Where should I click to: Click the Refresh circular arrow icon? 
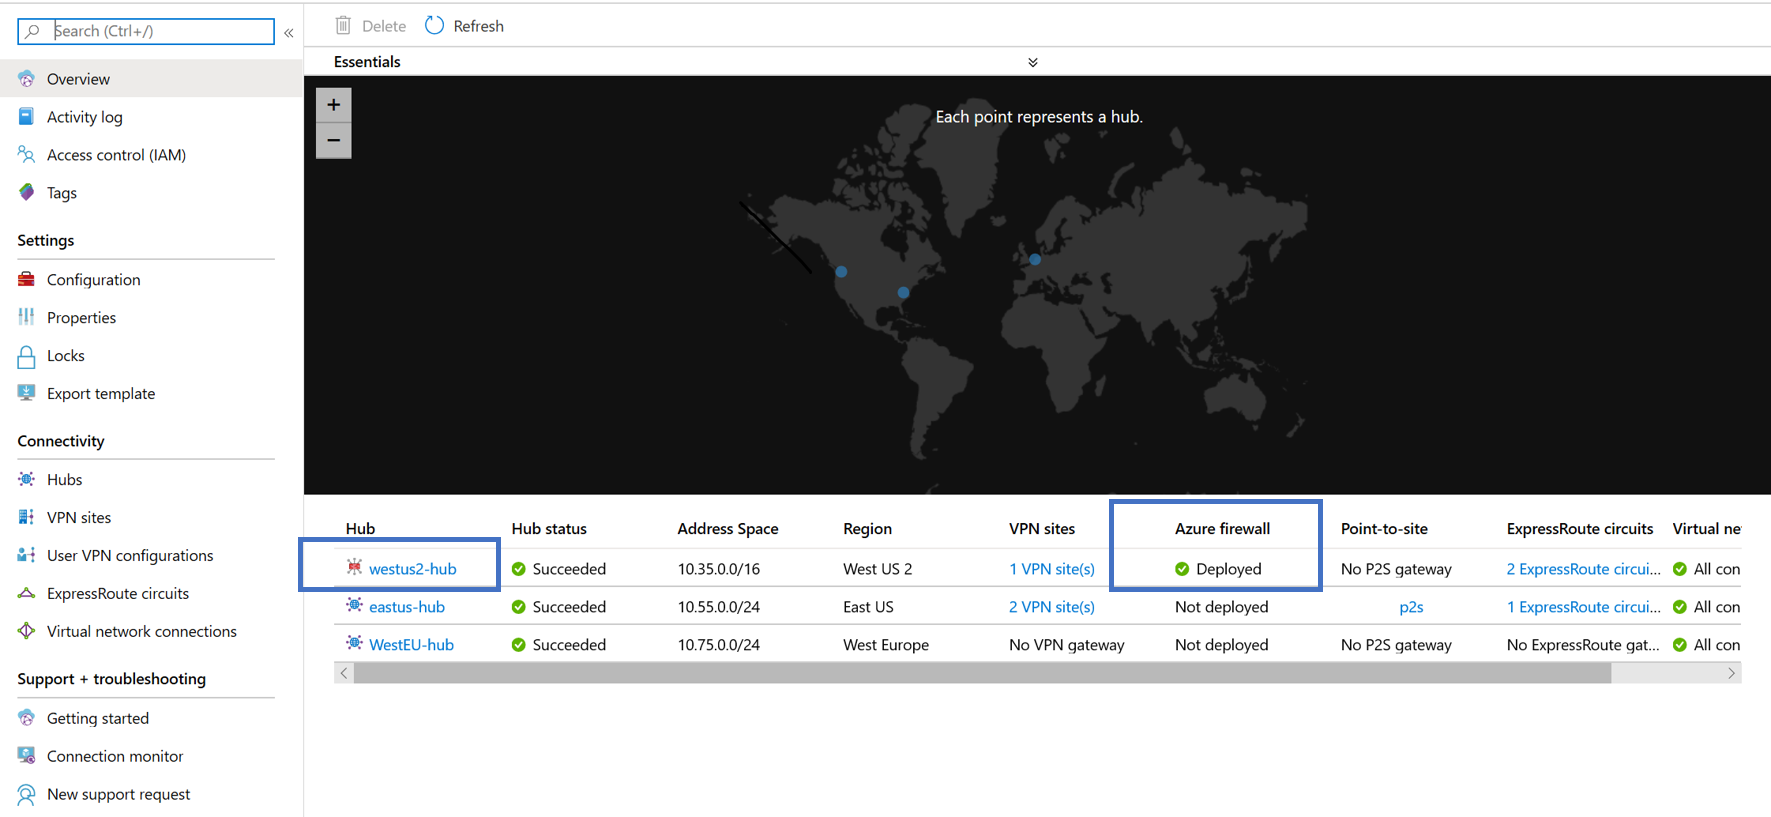click(x=434, y=25)
